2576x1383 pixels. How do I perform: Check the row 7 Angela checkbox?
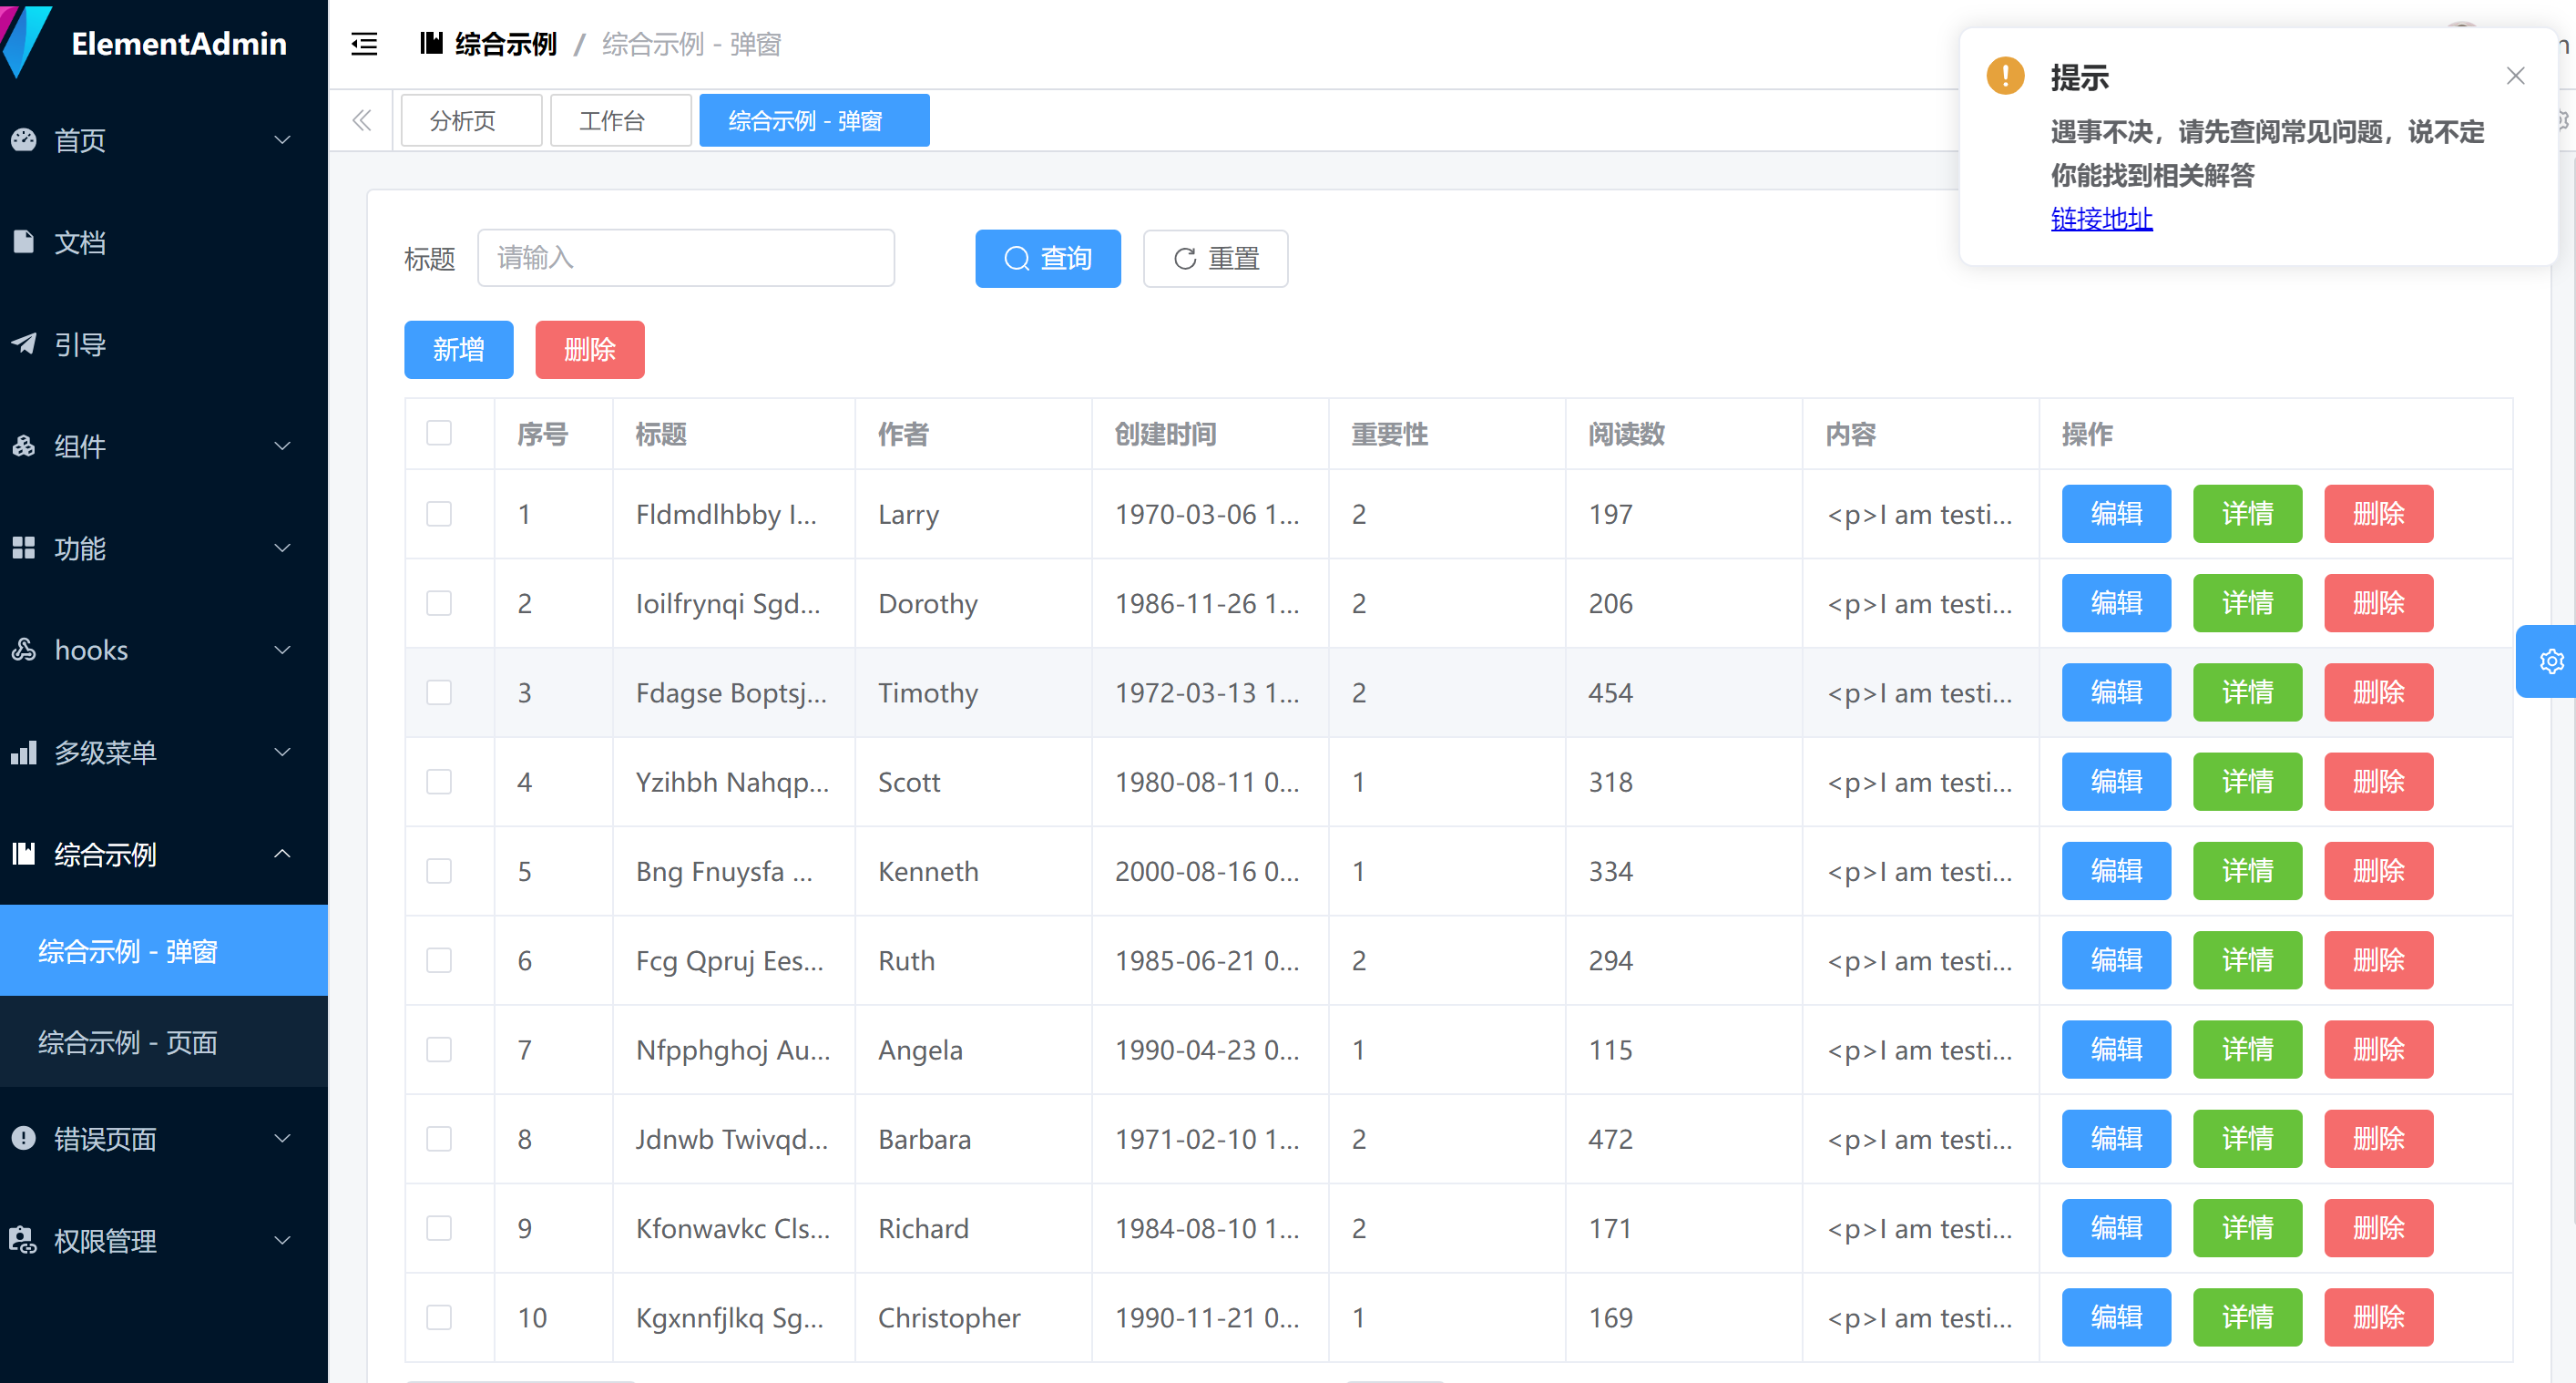(439, 1049)
